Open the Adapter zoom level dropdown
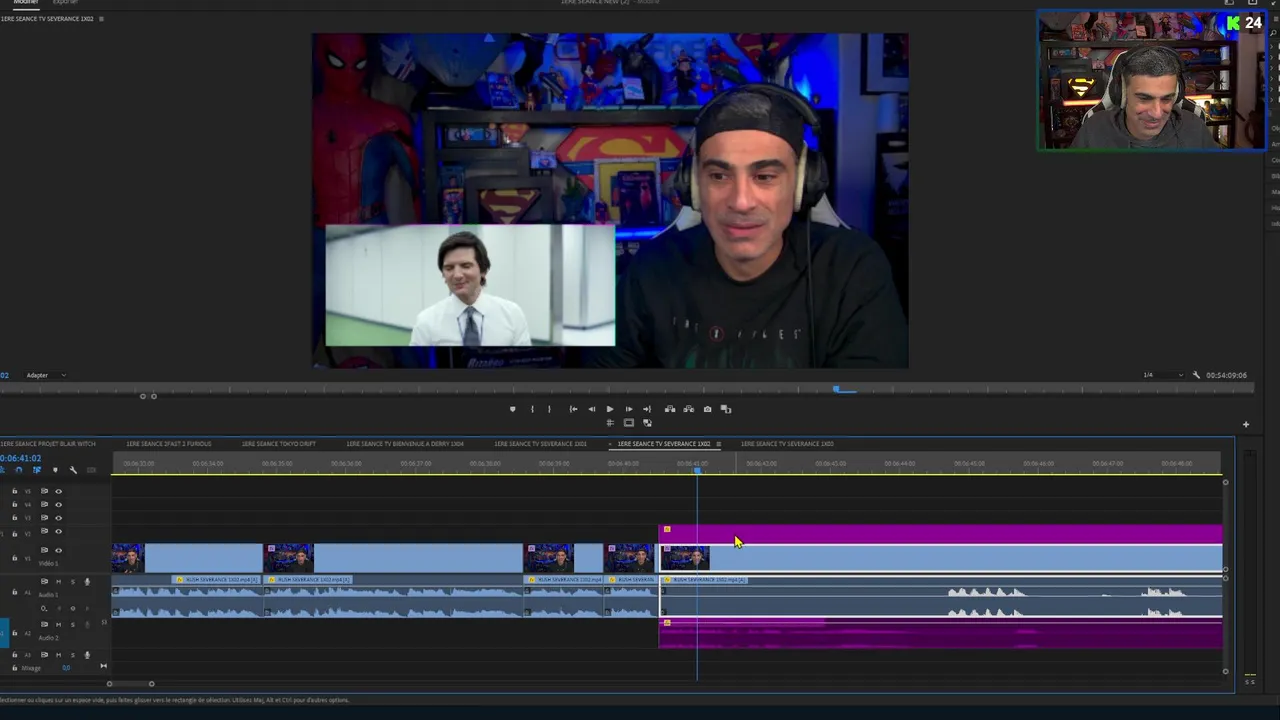The image size is (1280, 720). [x=45, y=375]
